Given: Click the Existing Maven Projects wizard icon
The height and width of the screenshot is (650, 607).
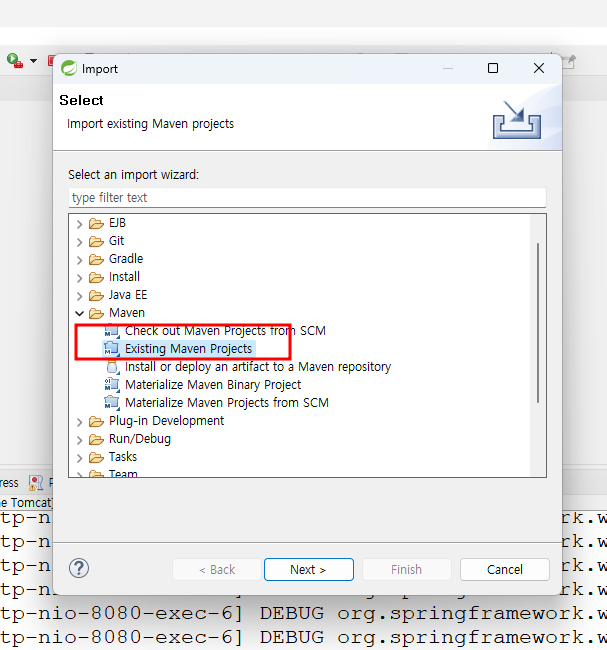Looking at the screenshot, I should (x=112, y=349).
